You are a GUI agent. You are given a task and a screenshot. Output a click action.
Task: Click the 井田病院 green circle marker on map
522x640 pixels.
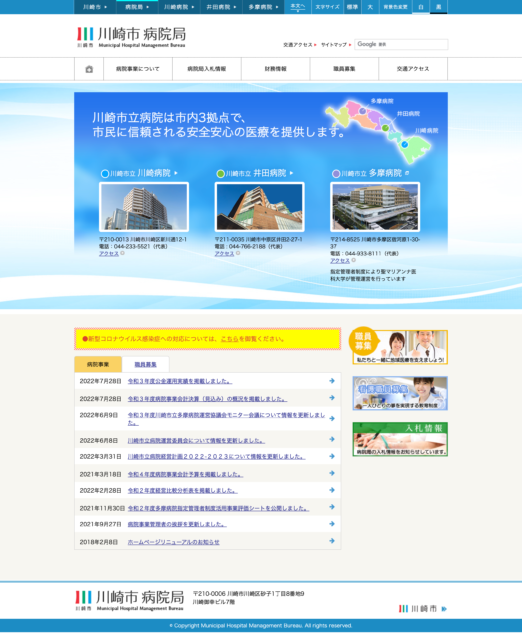385,128
